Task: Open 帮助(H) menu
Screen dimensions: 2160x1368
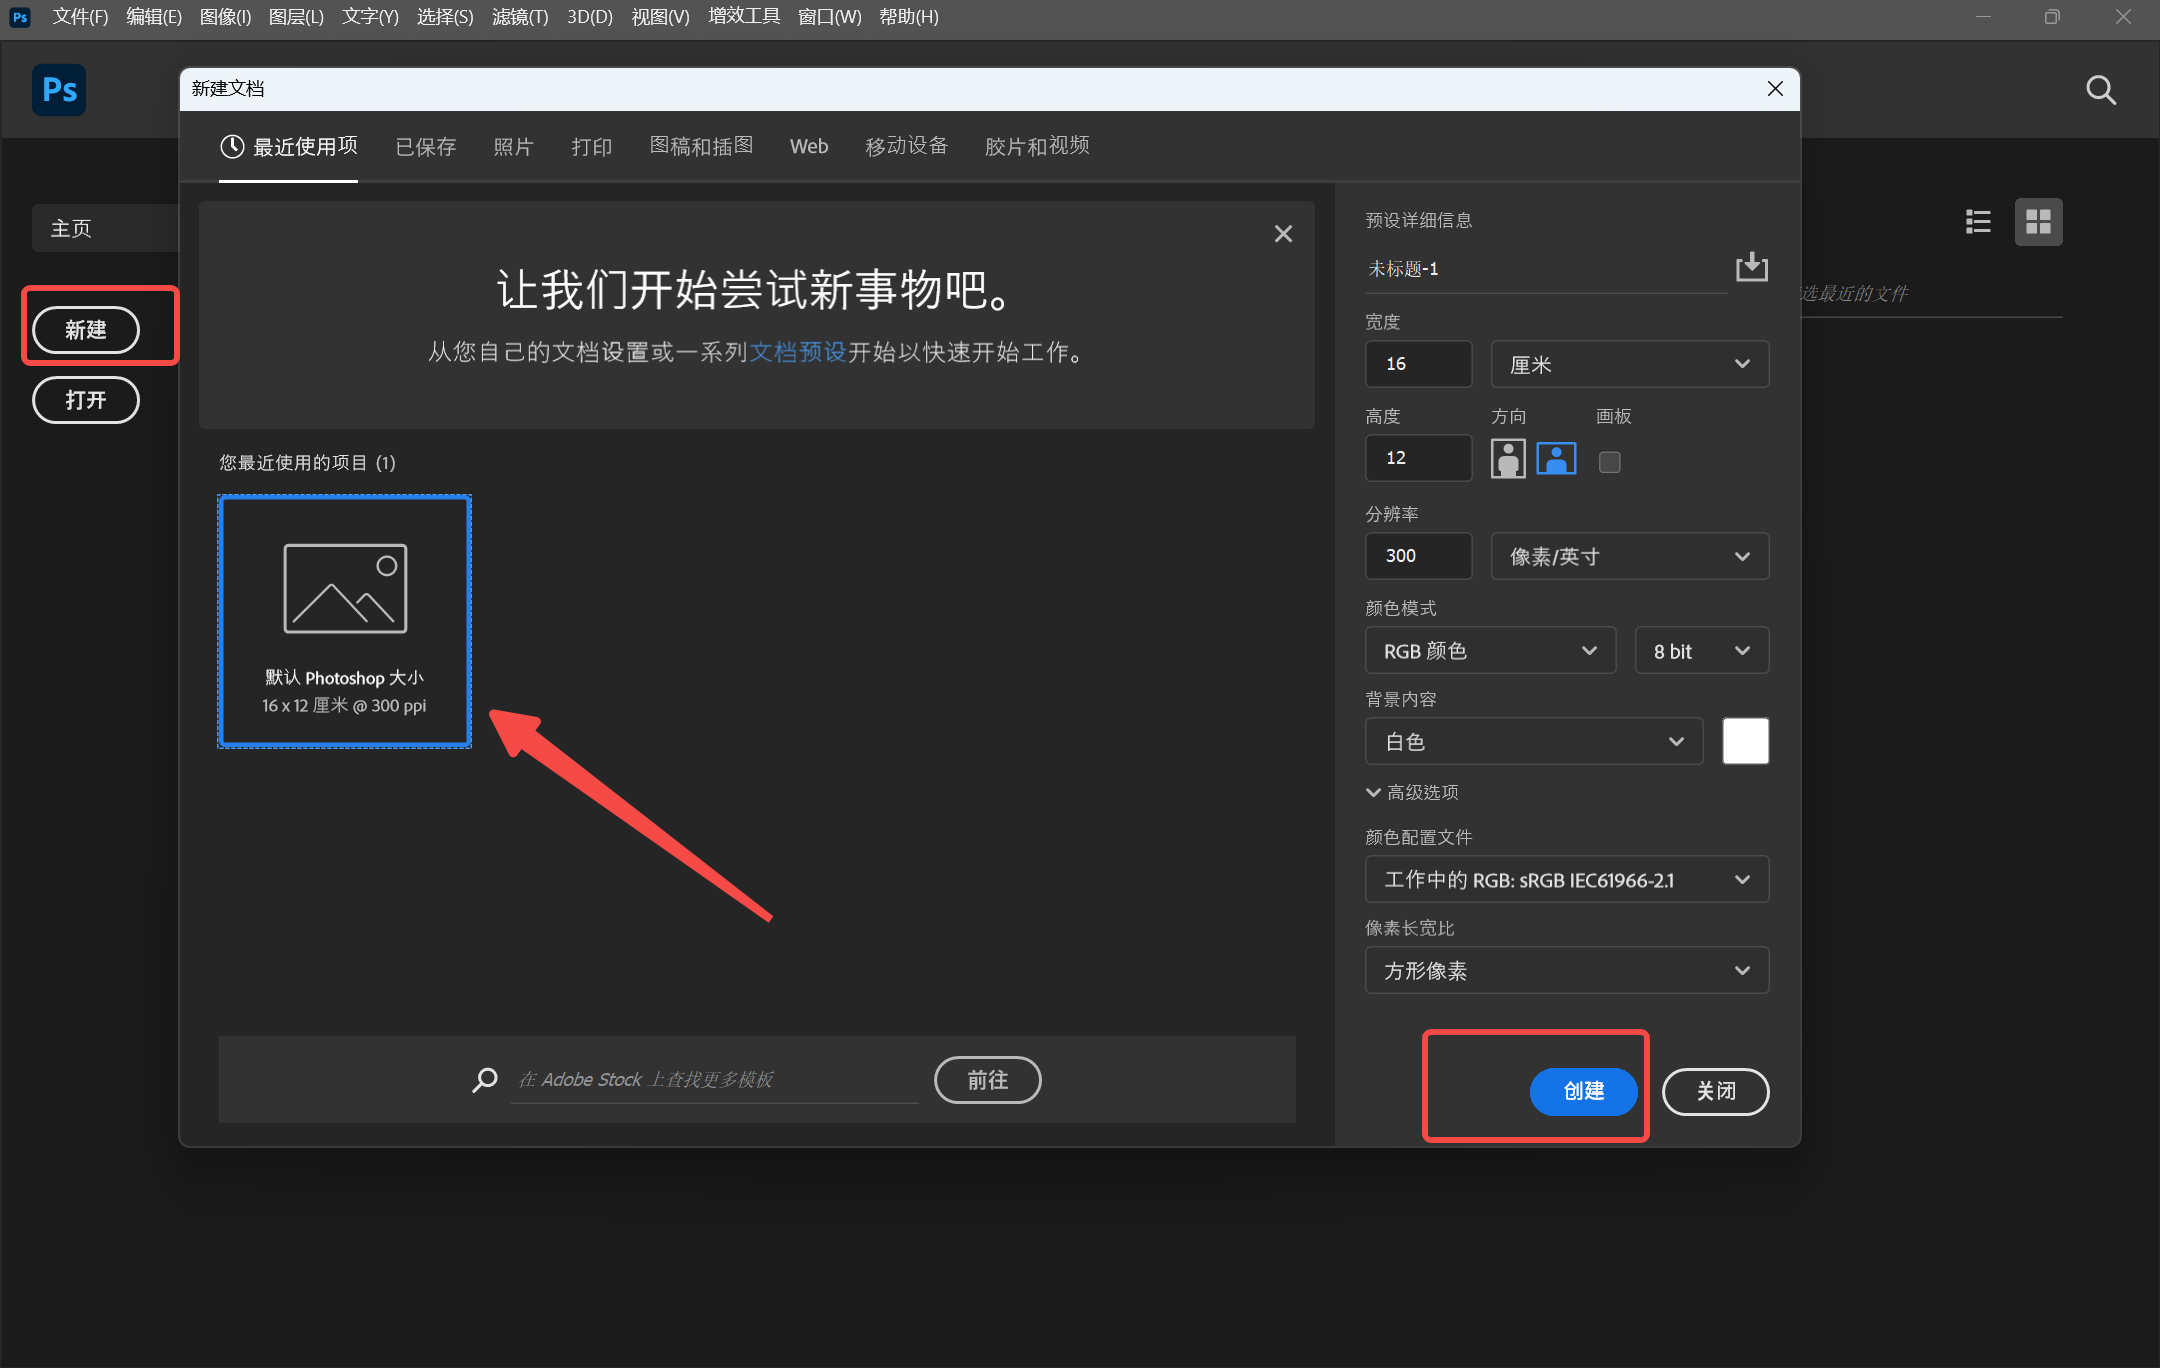Action: [x=909, y=17]
